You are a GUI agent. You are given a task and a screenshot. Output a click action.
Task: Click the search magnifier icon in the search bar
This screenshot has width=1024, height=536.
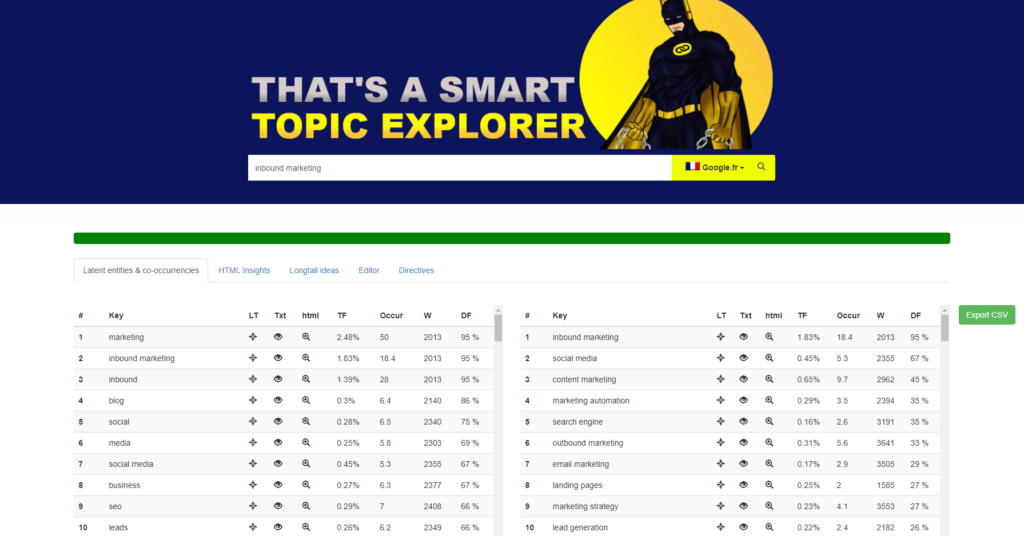click(x=761, y=167)
